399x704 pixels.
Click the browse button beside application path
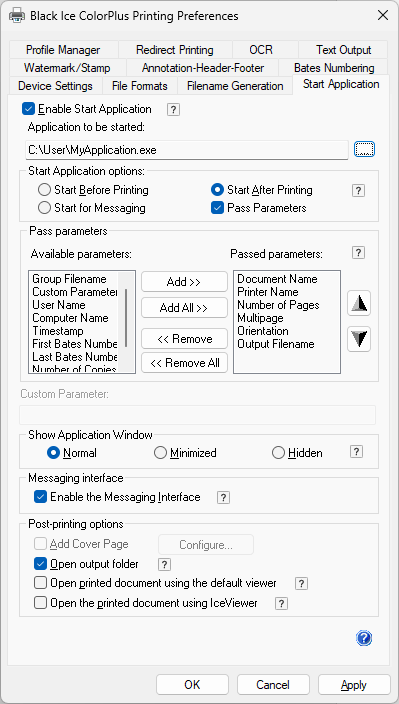pyautogui.click(x=364, y=150)
